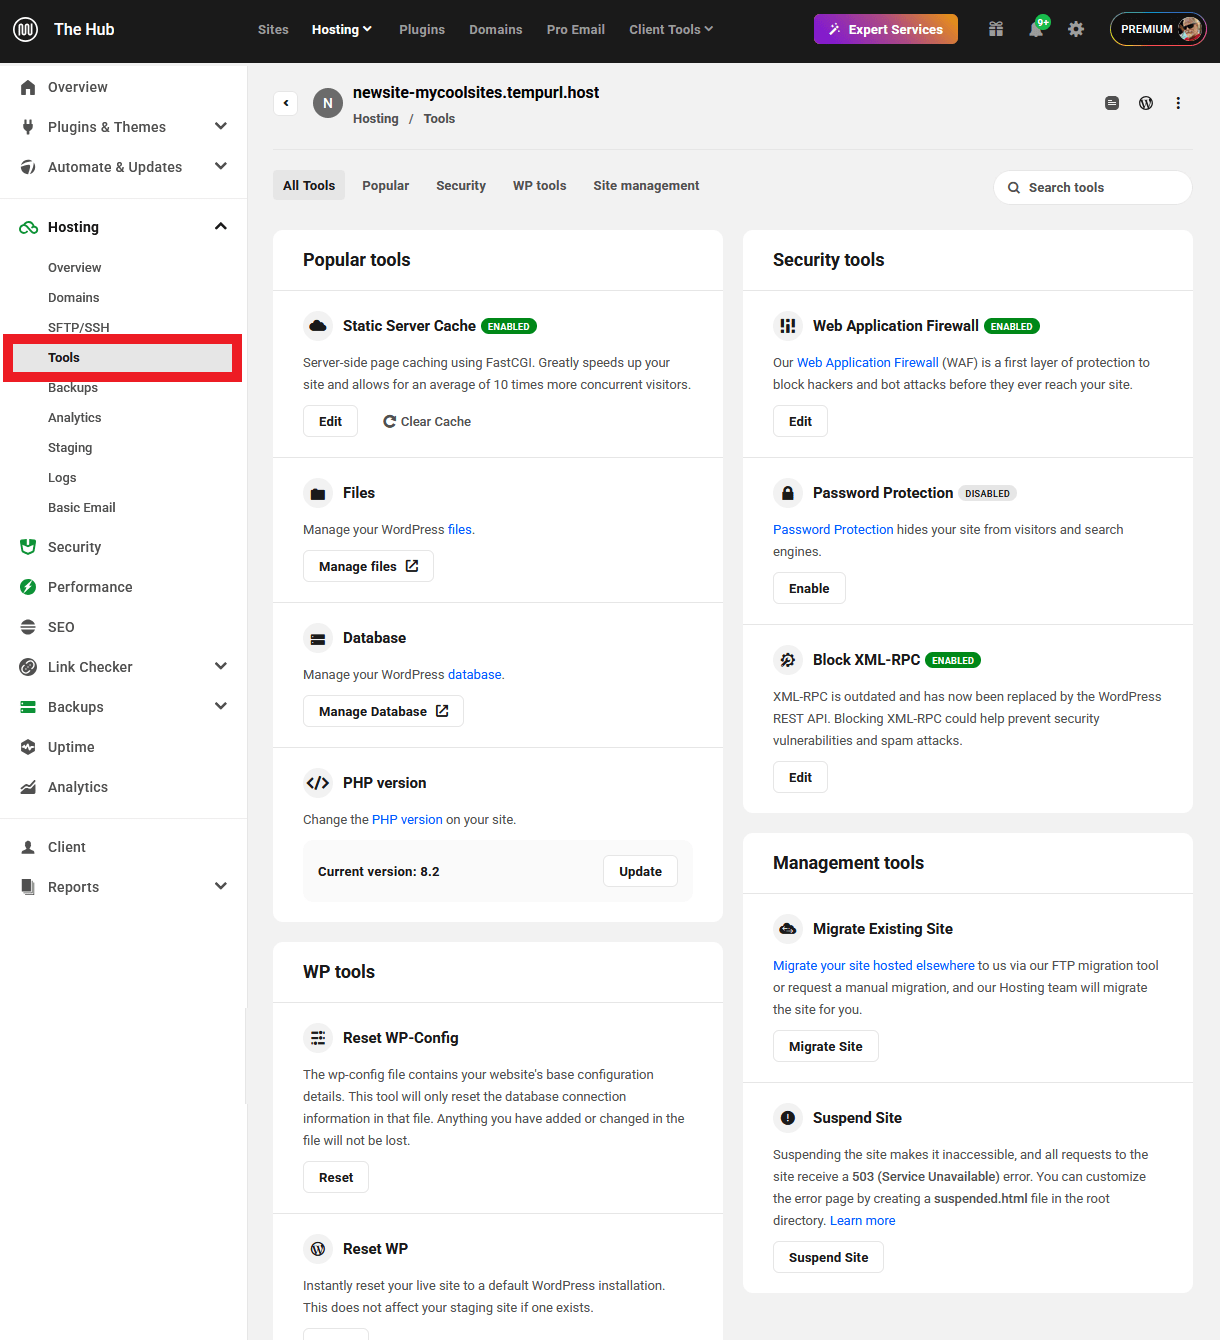Expand Plugins & Themes sidebar section
Screen dimensions: 1220x1340
click(x=221, y=126)
